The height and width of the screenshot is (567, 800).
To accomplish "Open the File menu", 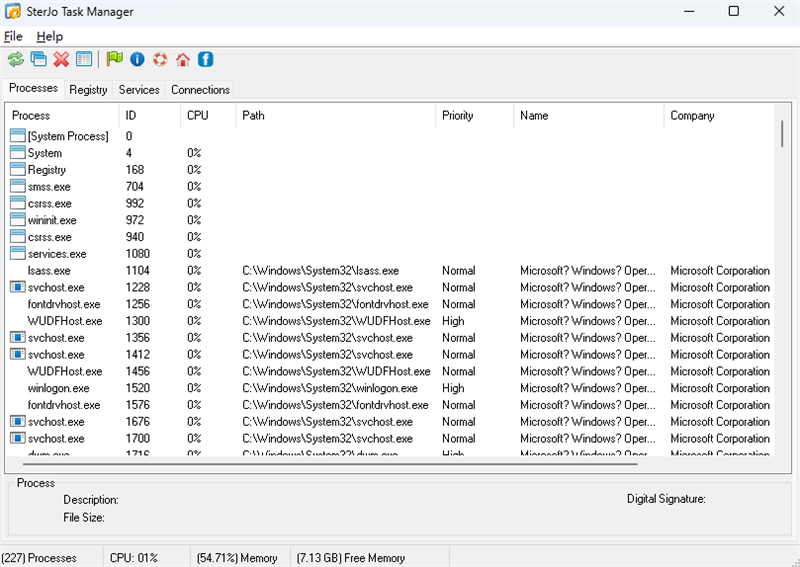I will (x=13, y=37).
